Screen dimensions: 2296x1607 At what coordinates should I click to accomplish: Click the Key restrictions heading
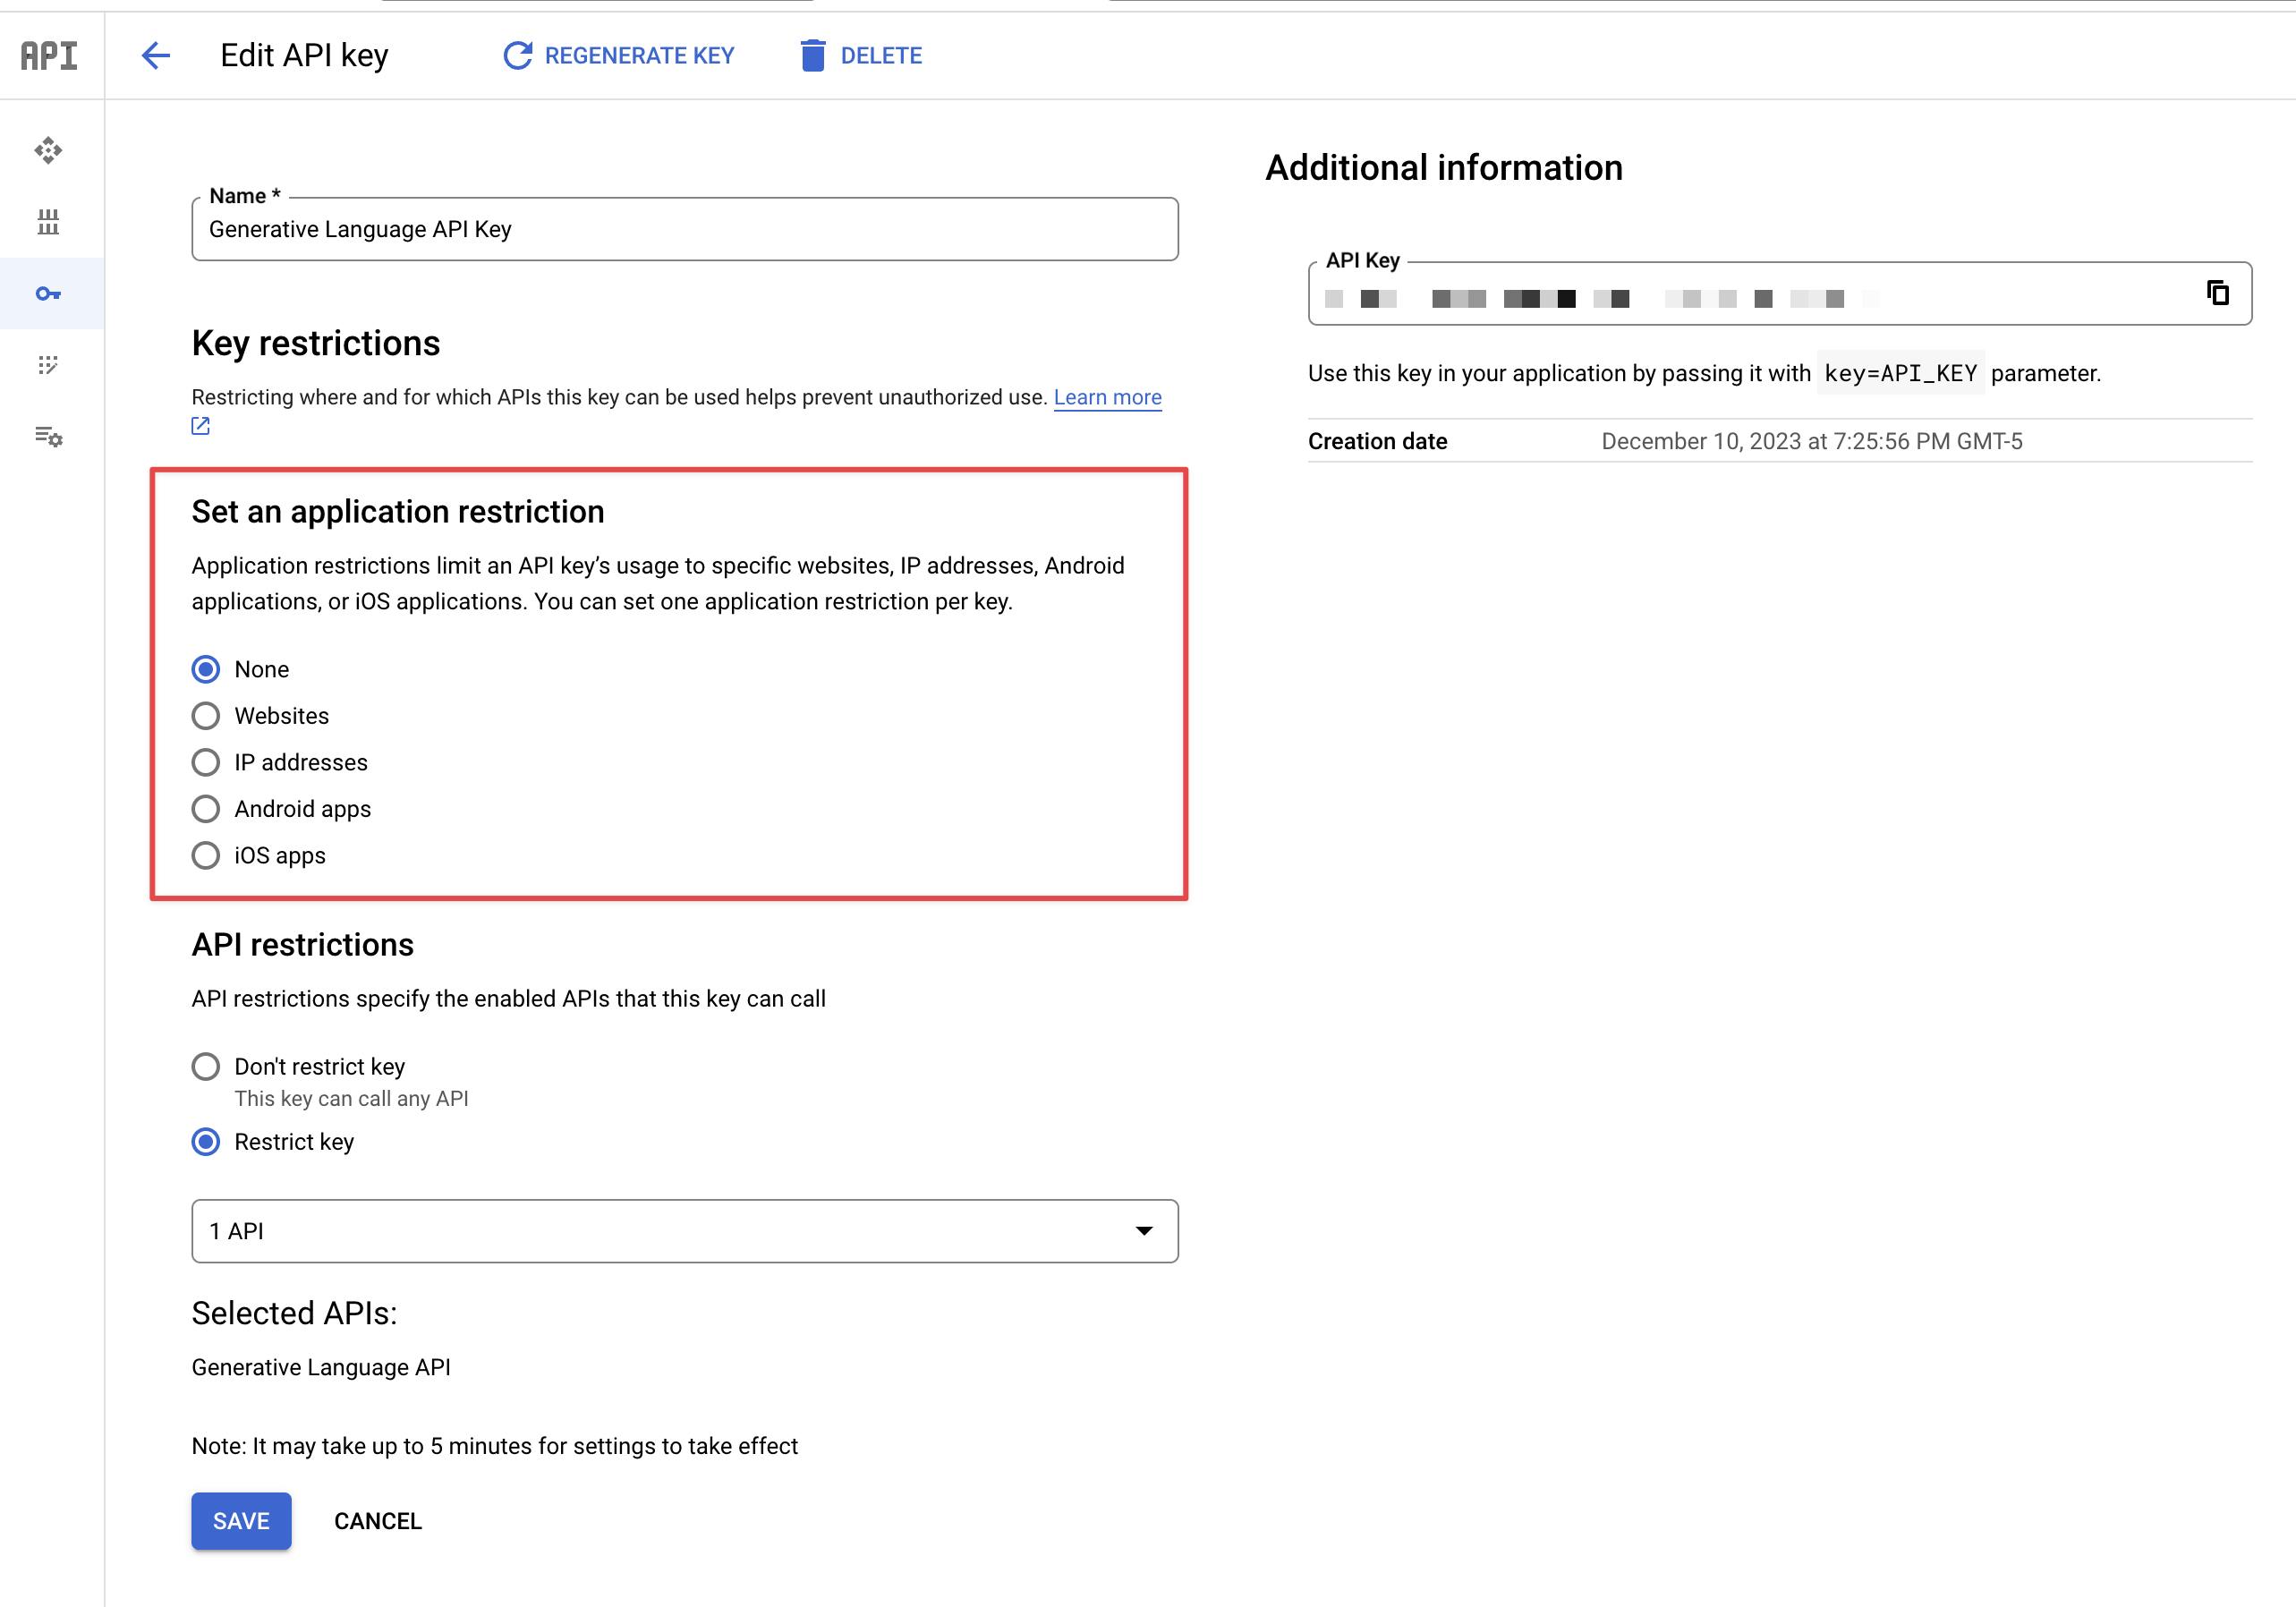coord(316,343)
